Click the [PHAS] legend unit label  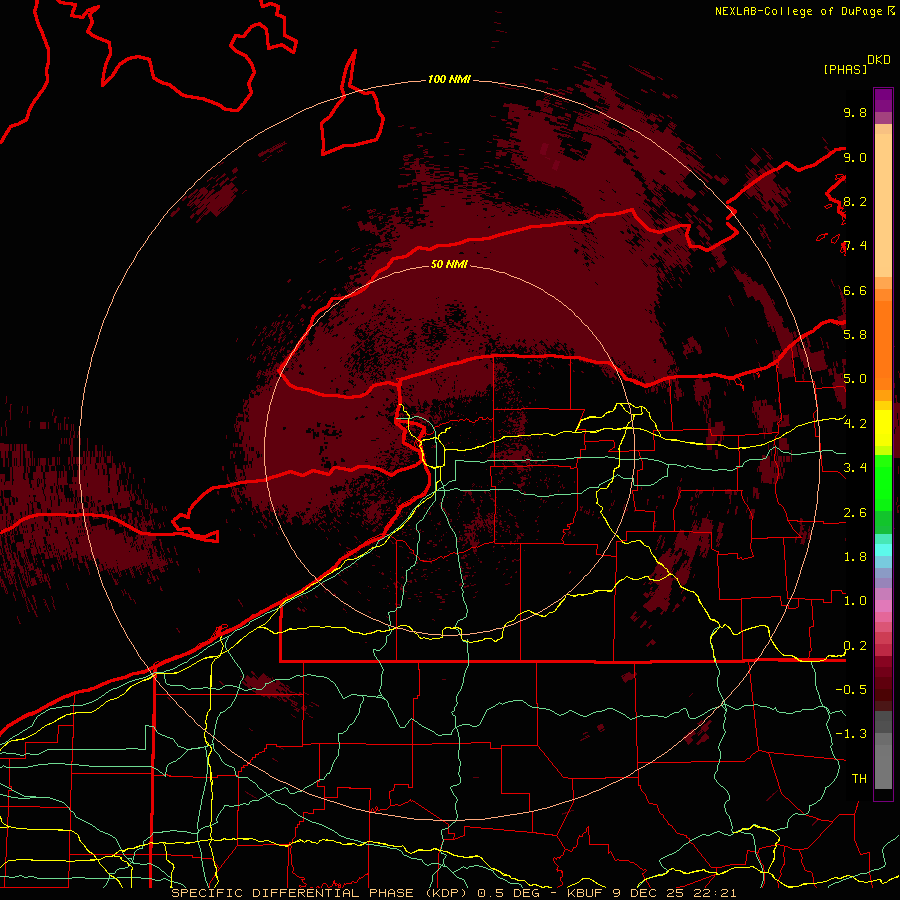pos(845,69)
